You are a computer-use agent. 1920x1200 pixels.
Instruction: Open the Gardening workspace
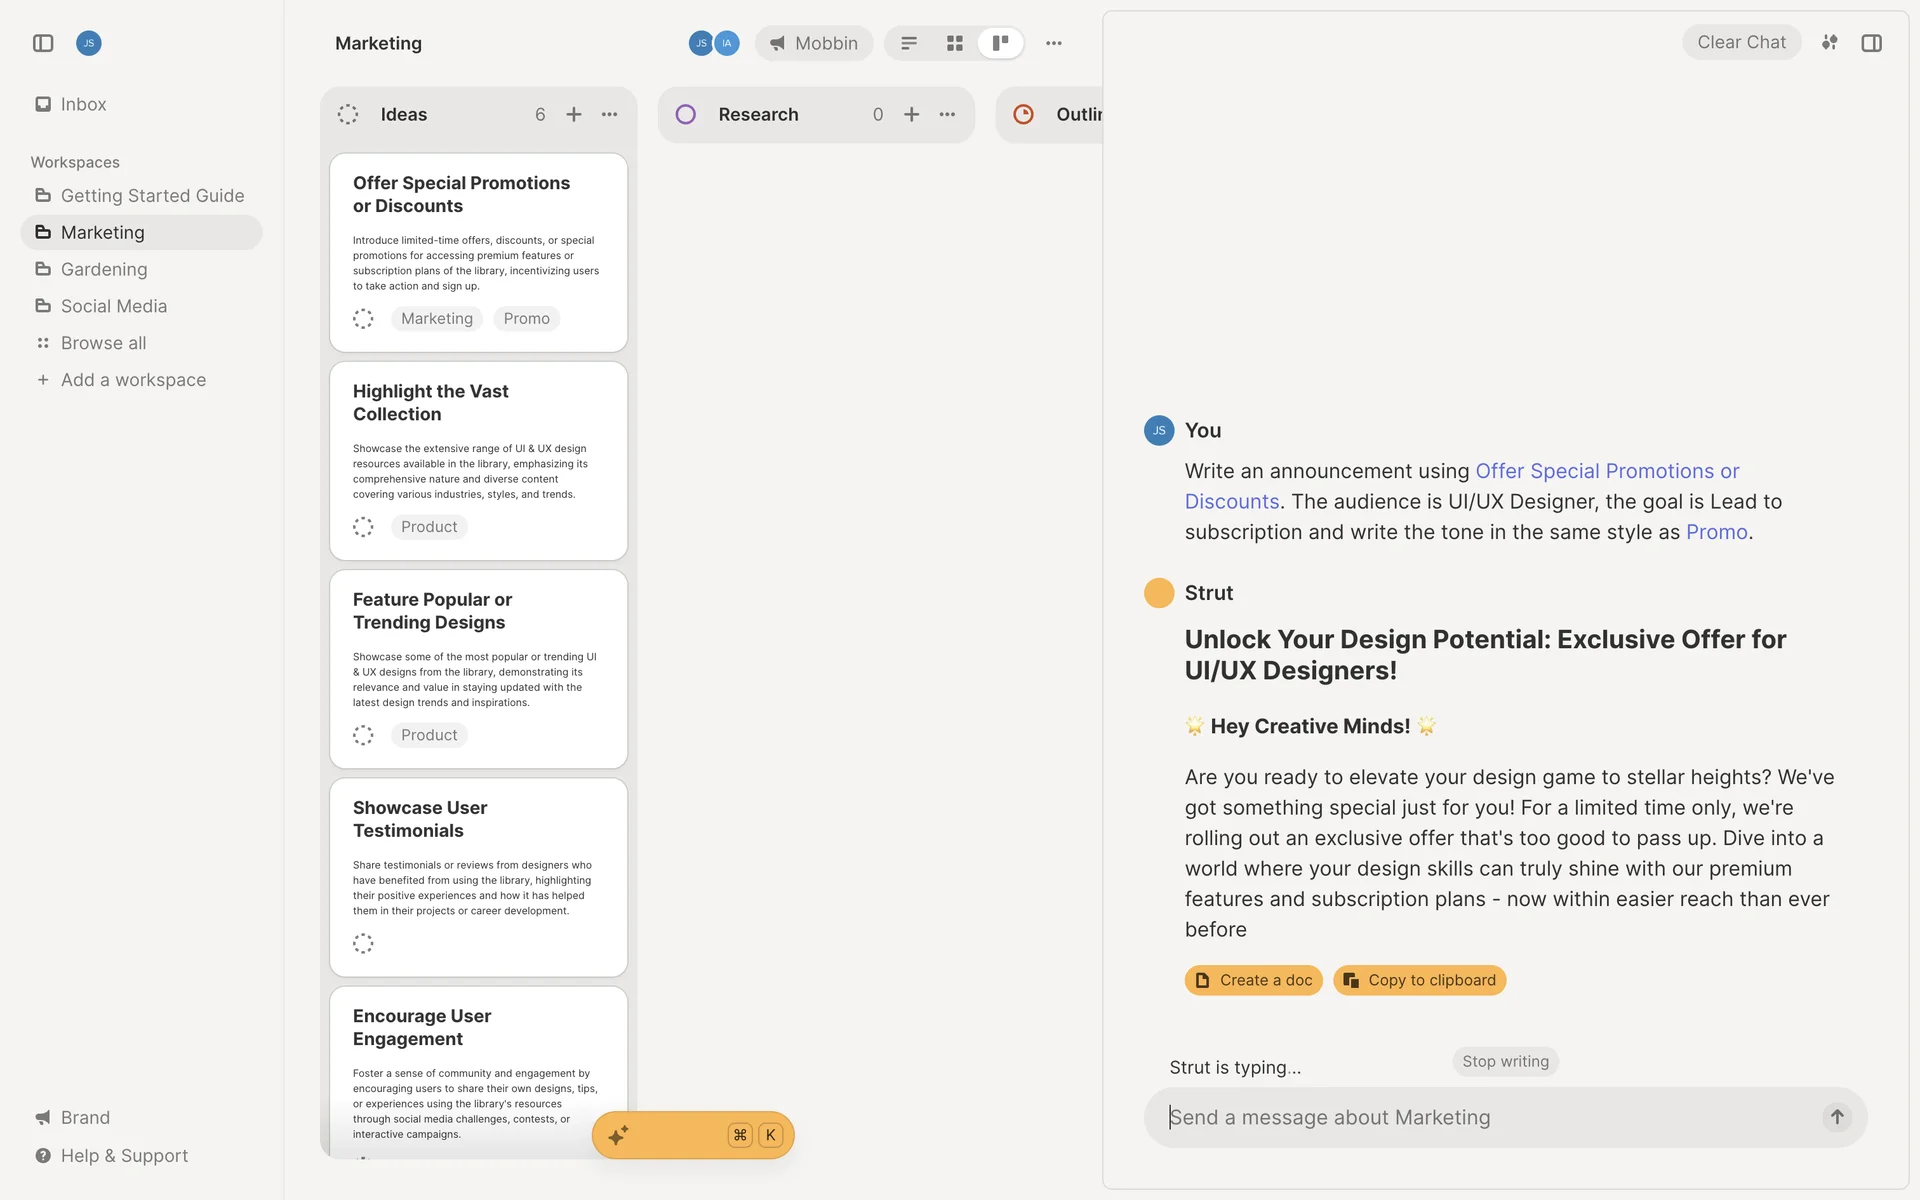(x=104, y=269)
